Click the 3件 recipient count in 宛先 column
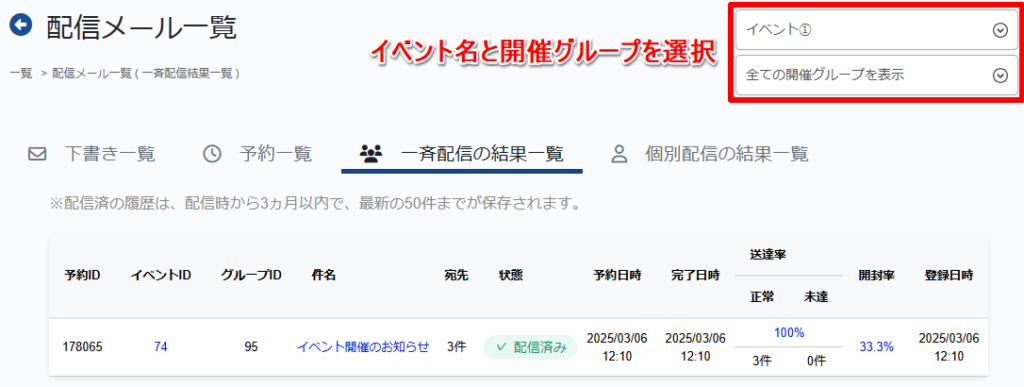Image resolution: width=1024 pixels, height=387 pixels. pos(456,347)
